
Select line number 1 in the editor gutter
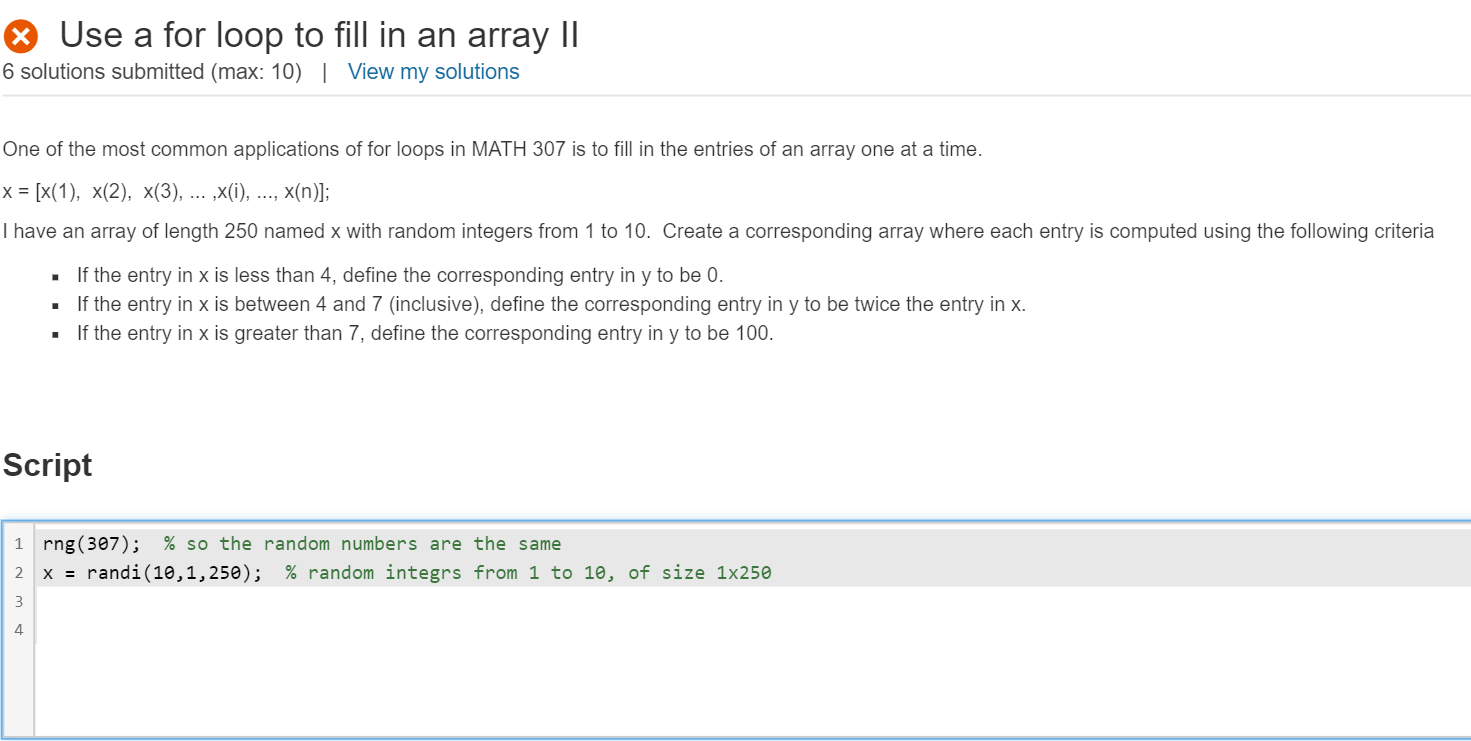click(19, 543)
